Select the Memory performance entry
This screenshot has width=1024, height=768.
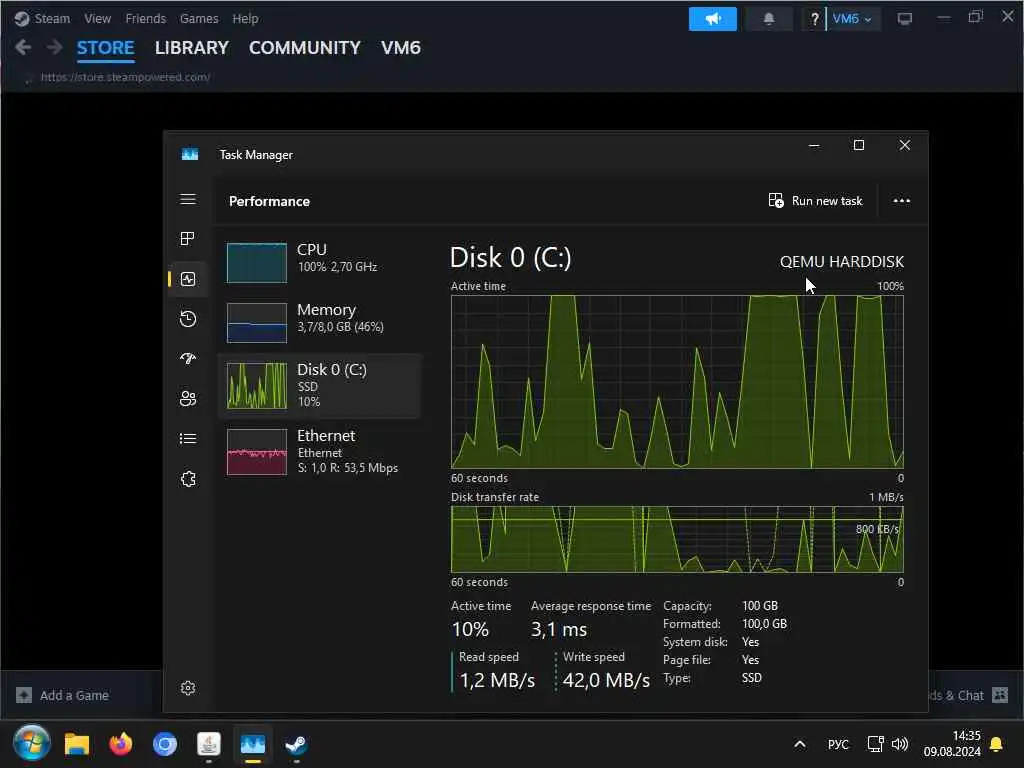click(x=320, y=322)
